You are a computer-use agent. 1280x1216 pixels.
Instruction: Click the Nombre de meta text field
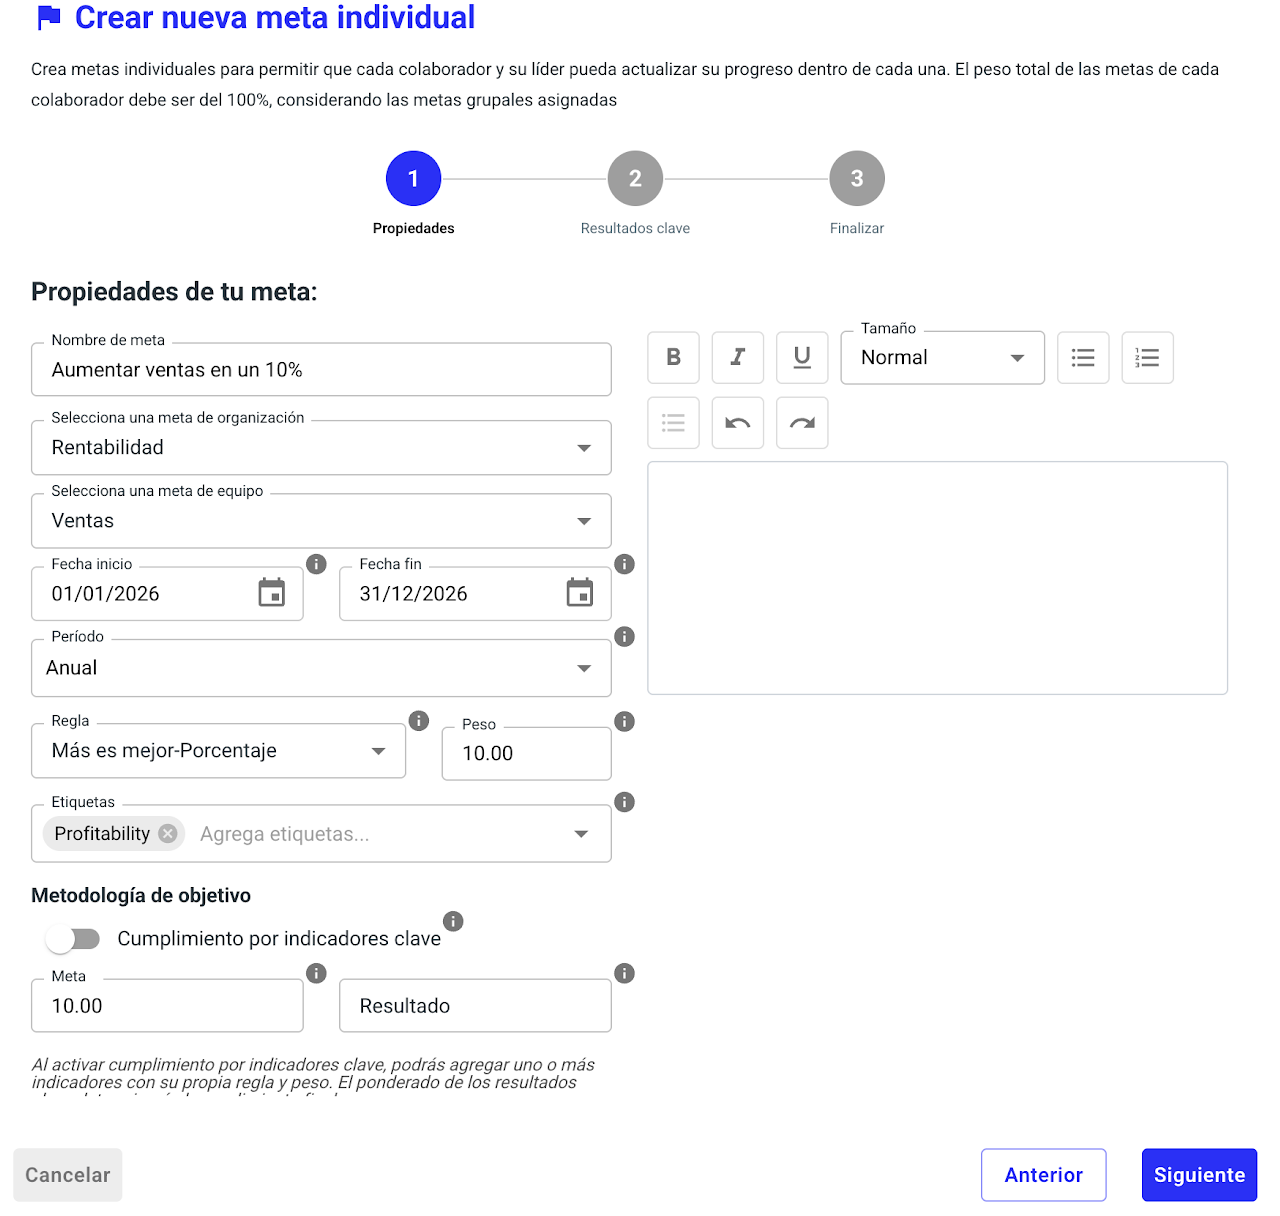coord(321,370)
